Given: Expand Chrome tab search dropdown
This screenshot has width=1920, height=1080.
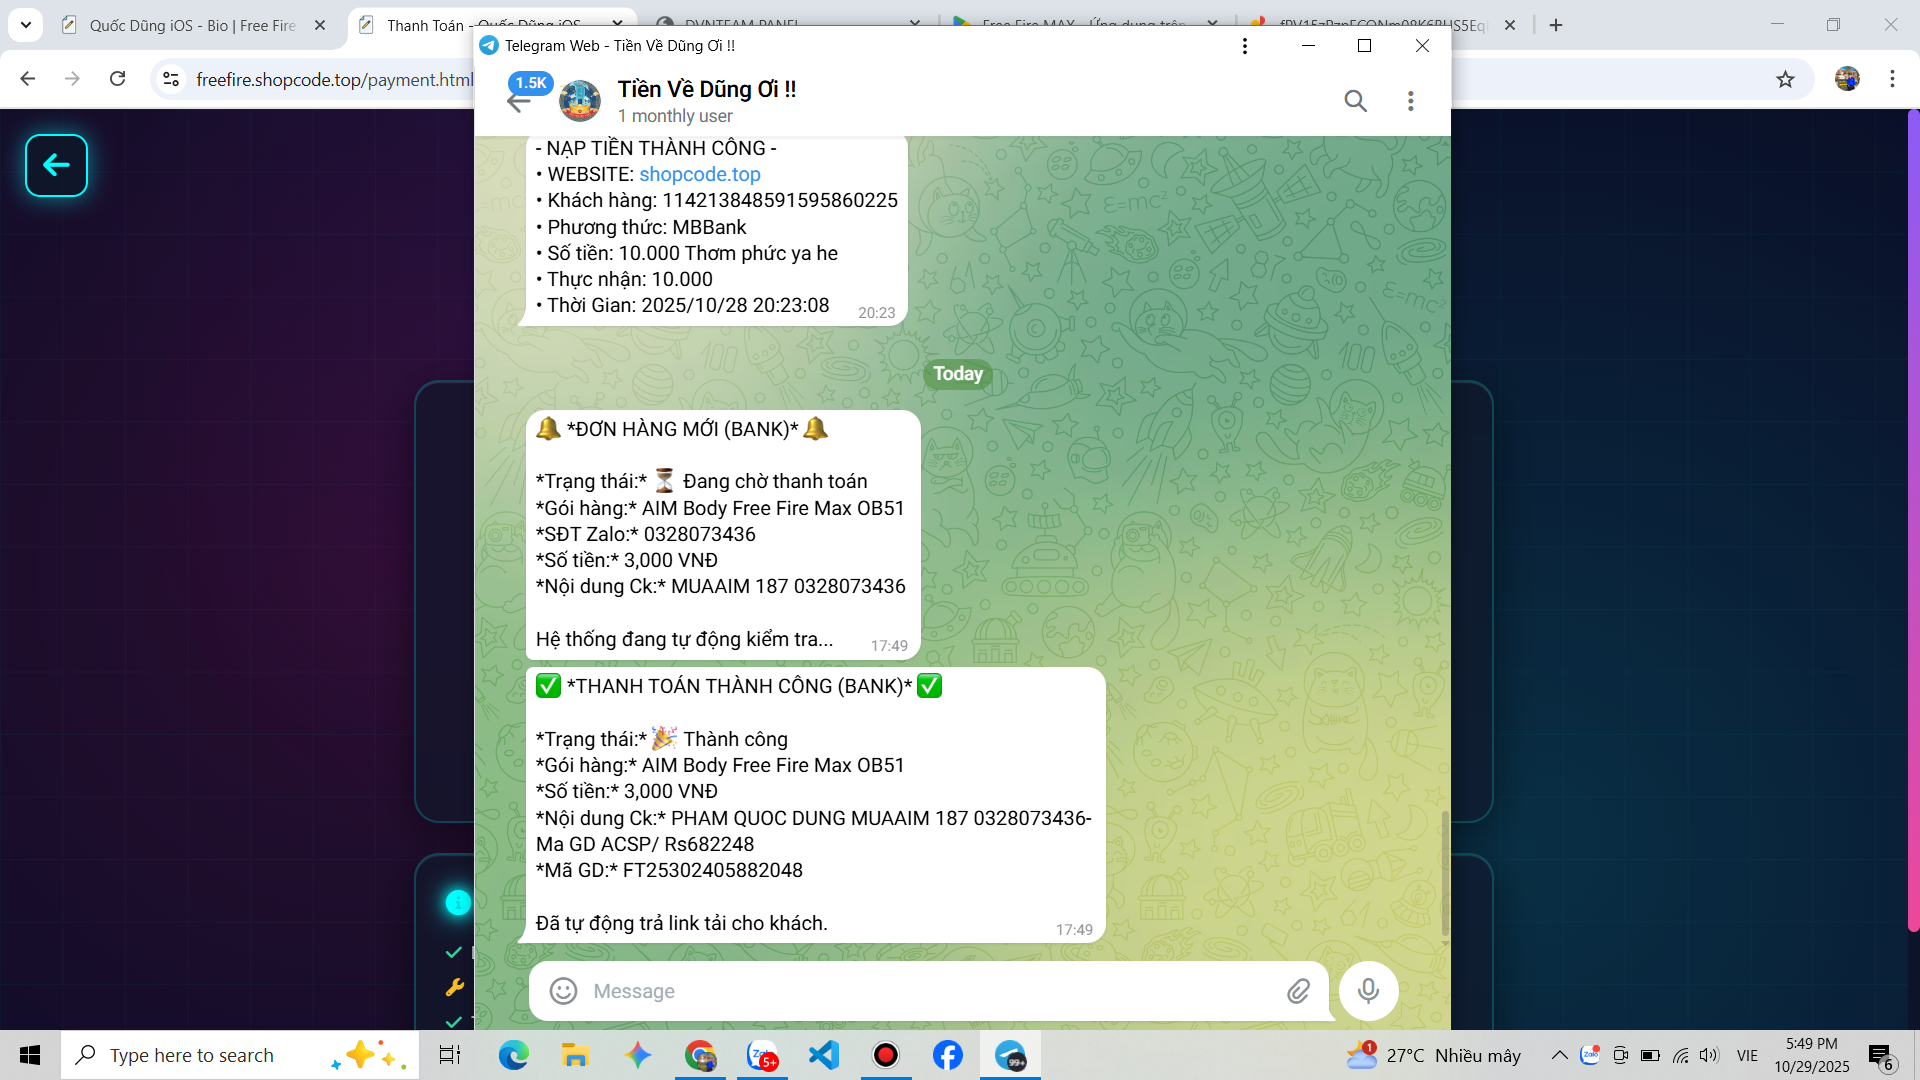Looking at the screenshot, I should click(x=26, y=25).
